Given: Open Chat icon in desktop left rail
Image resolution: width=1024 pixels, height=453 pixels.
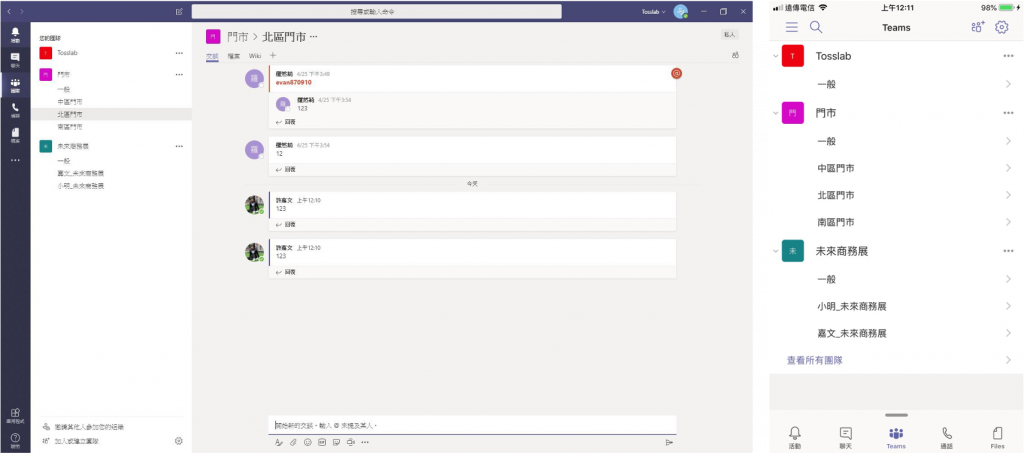Looking at the screenshot, I should pos(15,60).
